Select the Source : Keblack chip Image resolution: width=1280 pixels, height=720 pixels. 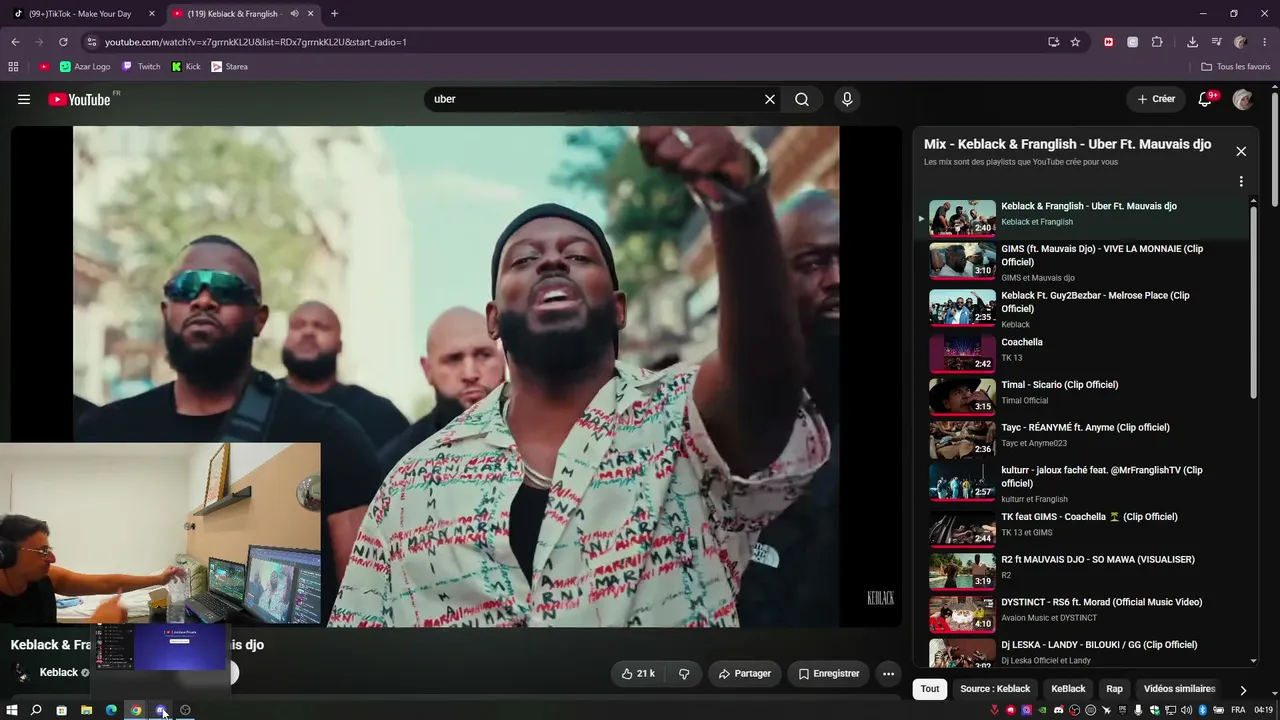995,689
